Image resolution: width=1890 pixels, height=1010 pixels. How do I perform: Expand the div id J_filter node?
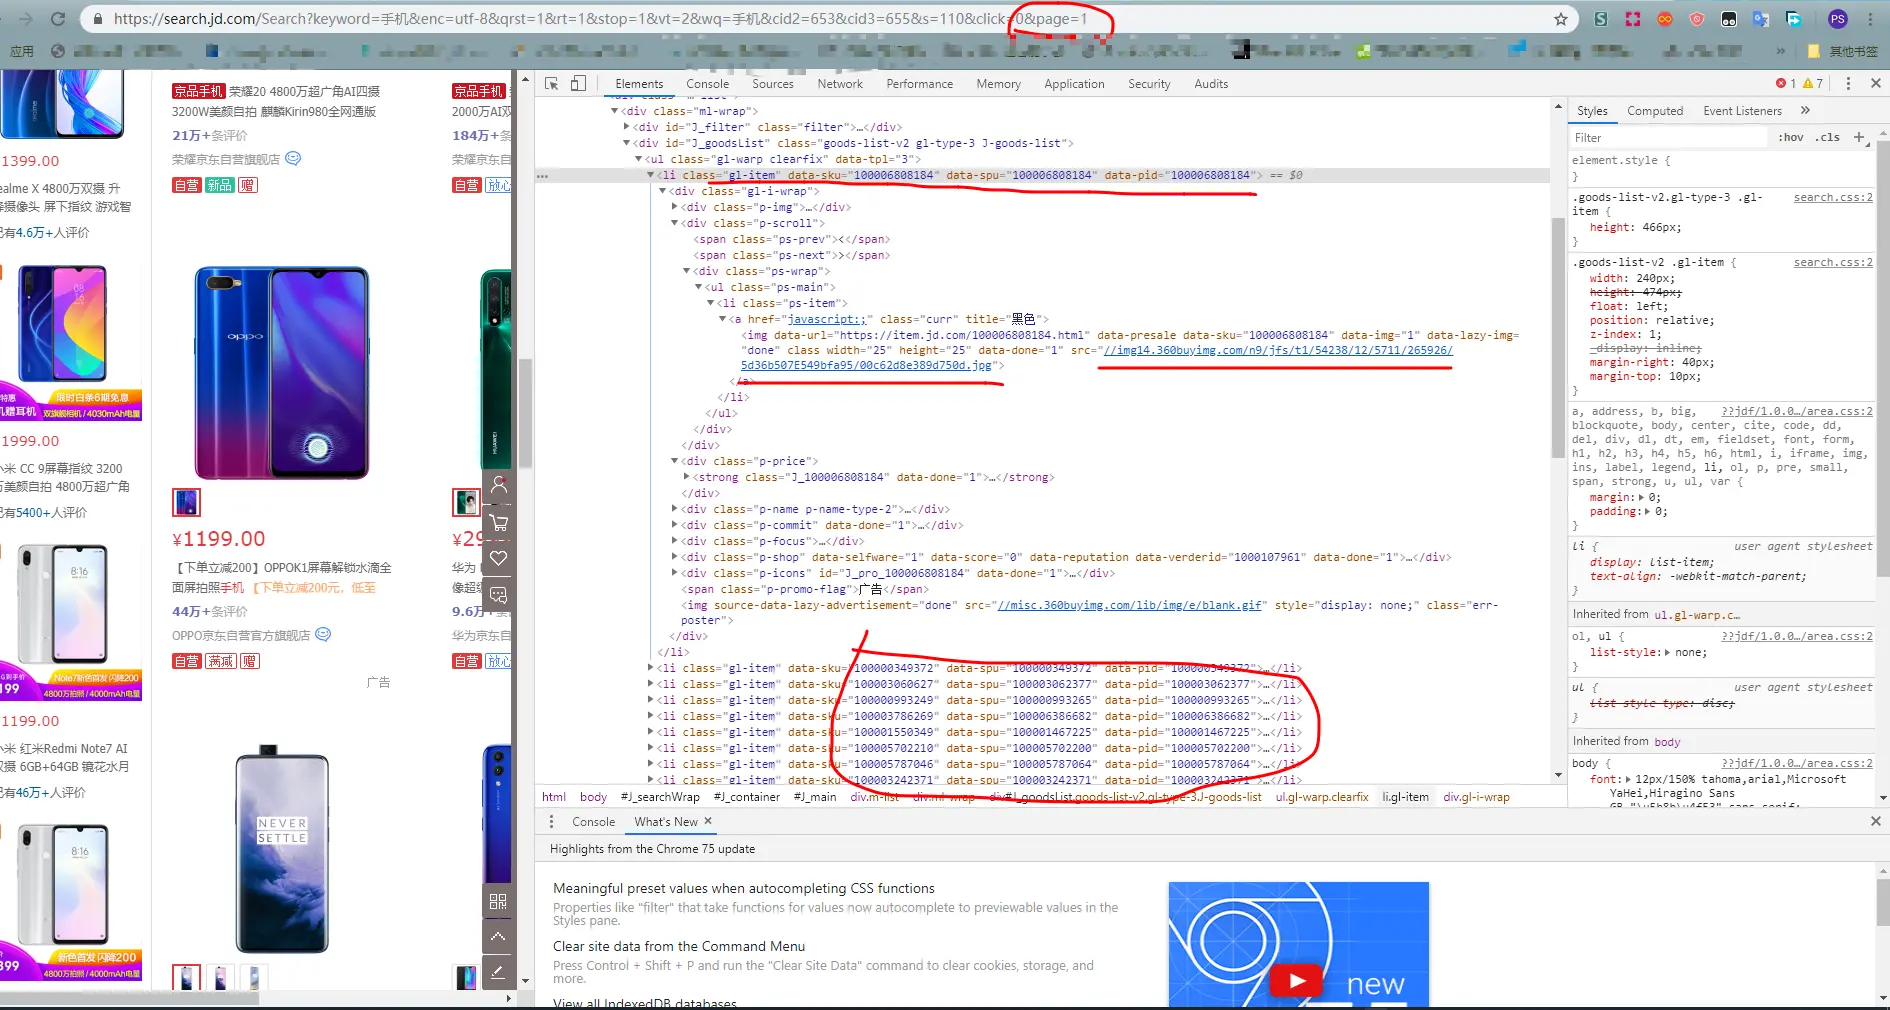click(x=627, y=127)
